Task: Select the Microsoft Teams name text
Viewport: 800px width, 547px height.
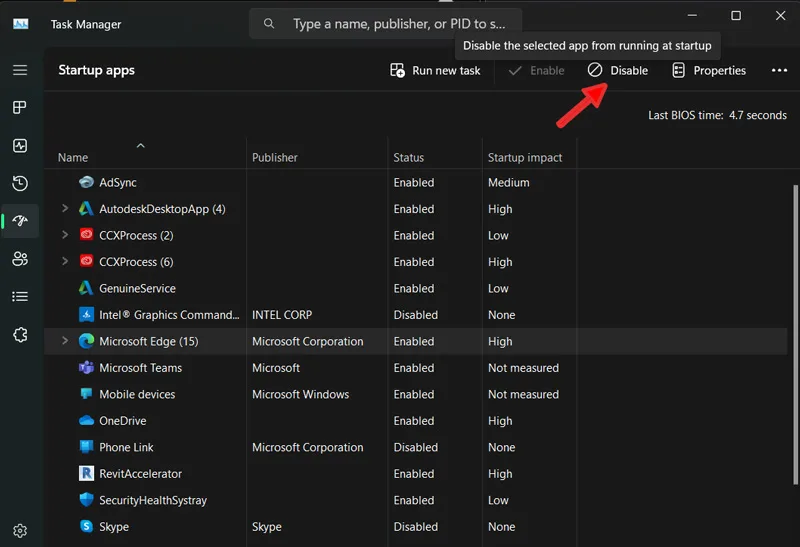Action: coord(140,368)
